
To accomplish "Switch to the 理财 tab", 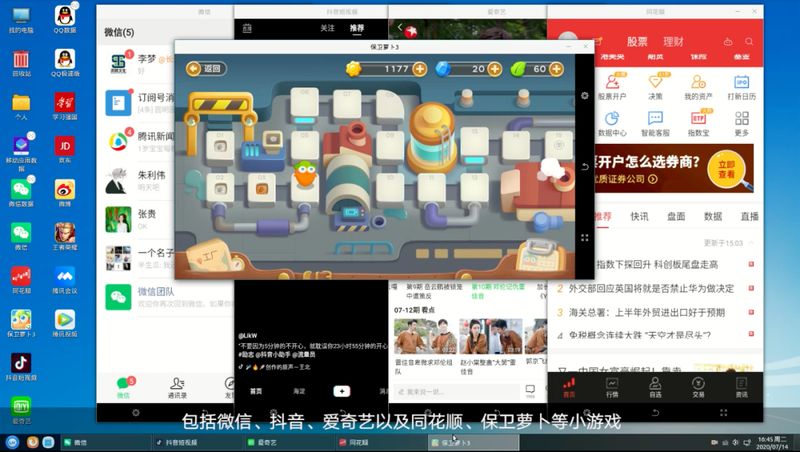I will 673,41.
